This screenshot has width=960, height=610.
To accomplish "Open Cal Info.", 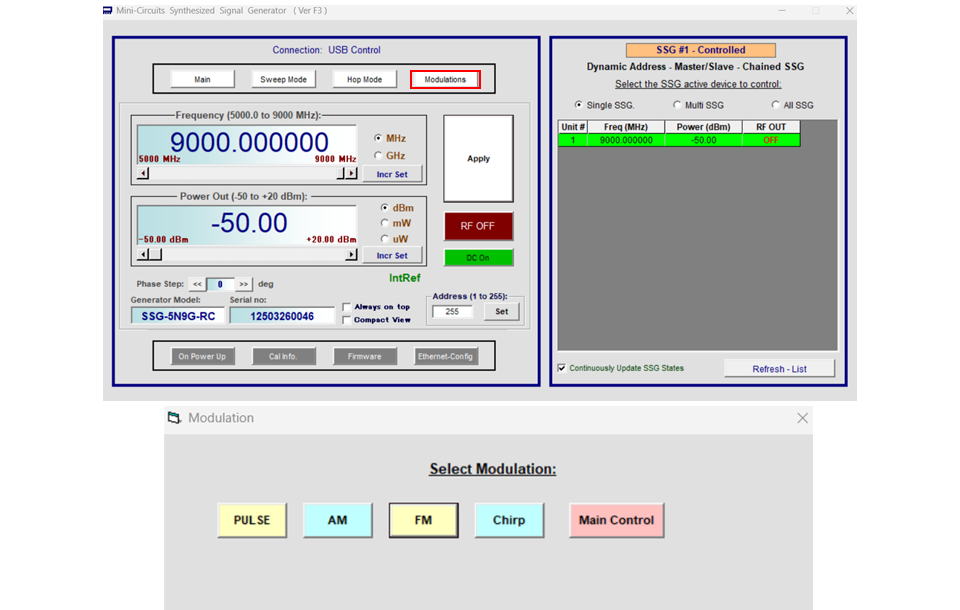I will coord(283,356).
